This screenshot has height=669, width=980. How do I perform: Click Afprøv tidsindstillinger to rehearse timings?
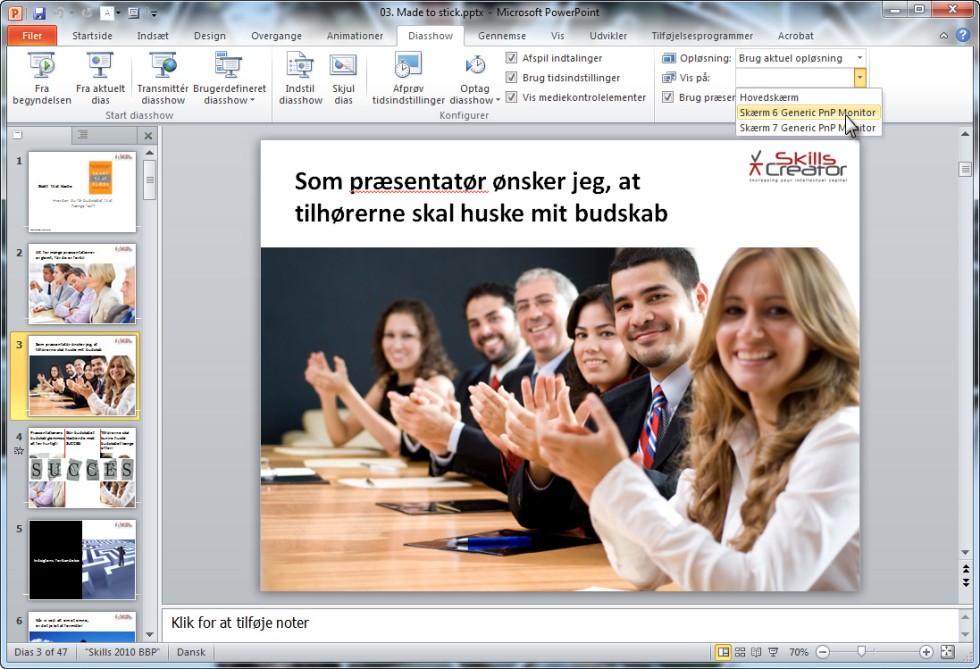pos(407,78)
